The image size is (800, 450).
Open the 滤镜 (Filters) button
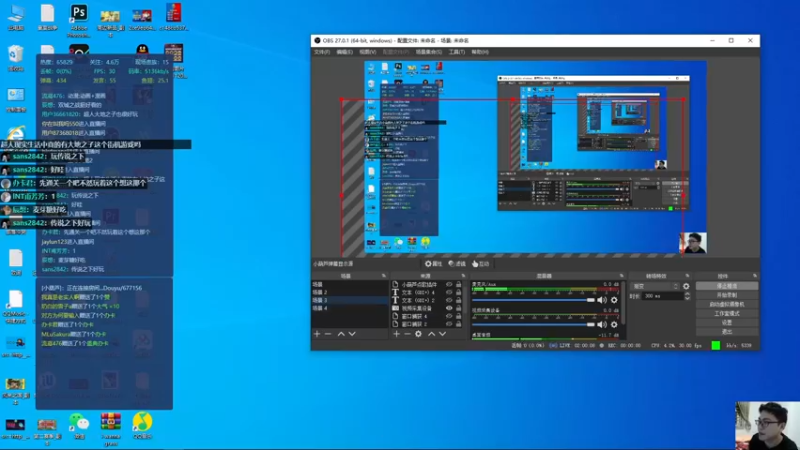click(457, 264)
